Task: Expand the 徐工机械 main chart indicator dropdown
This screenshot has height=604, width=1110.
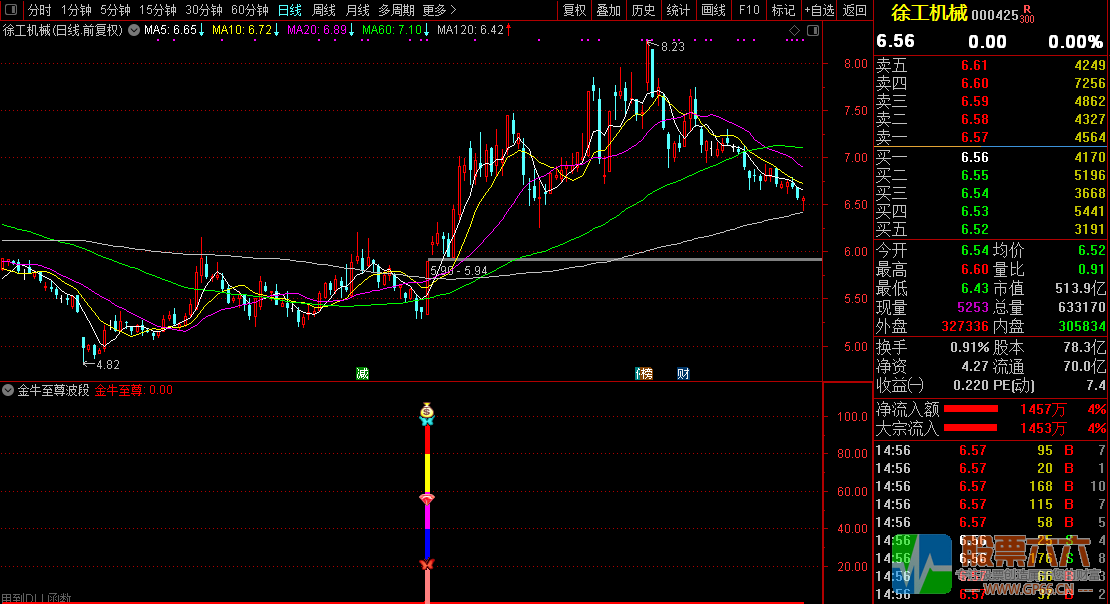Action: 133,30
